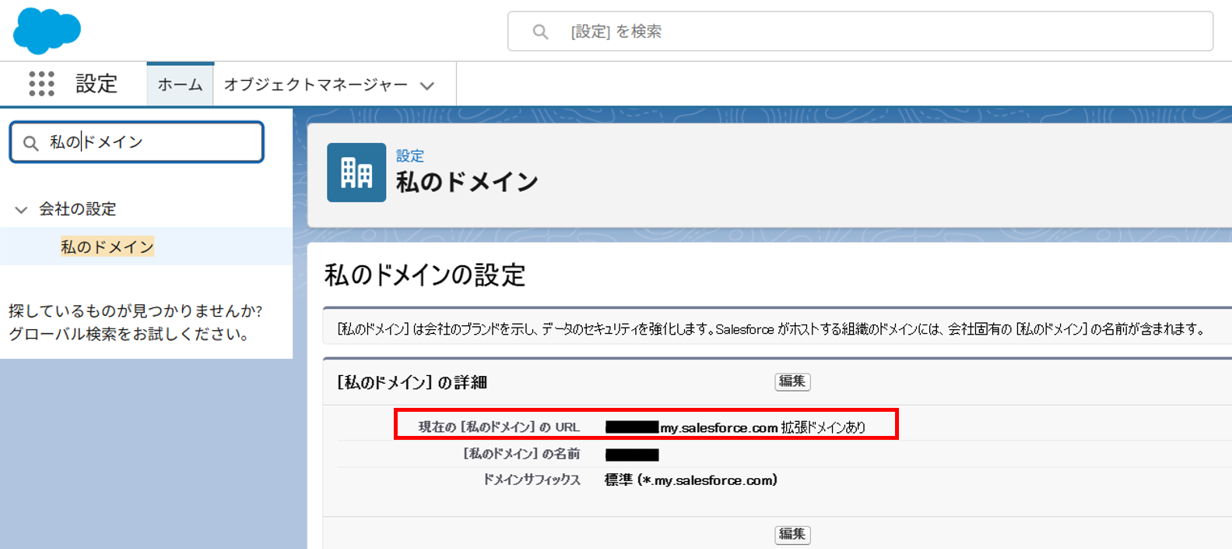1232x549 pixels.
Task: Open the オブジェクトマネージャー tab
Action: (x=316, y=85)
